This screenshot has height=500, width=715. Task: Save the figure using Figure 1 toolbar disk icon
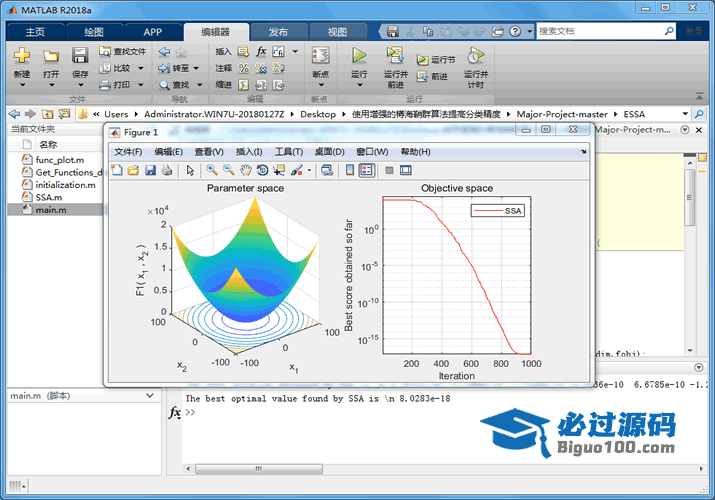(x=150, y=170)
